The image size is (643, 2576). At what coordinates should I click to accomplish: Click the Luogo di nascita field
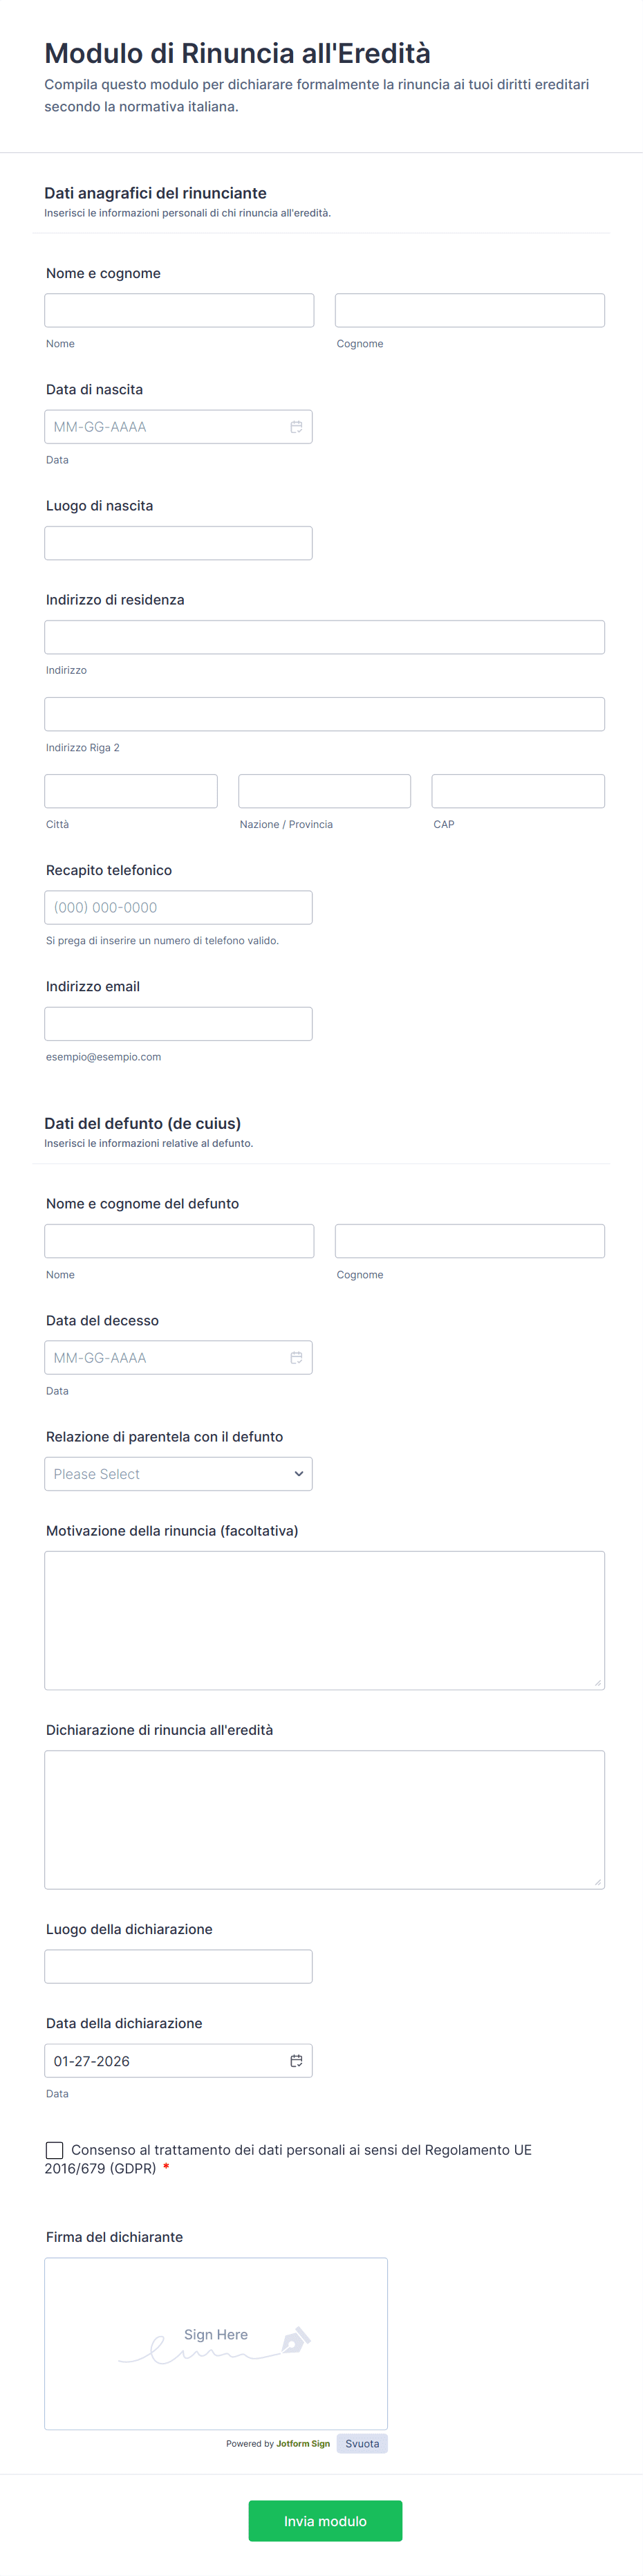tap(178, 543)
